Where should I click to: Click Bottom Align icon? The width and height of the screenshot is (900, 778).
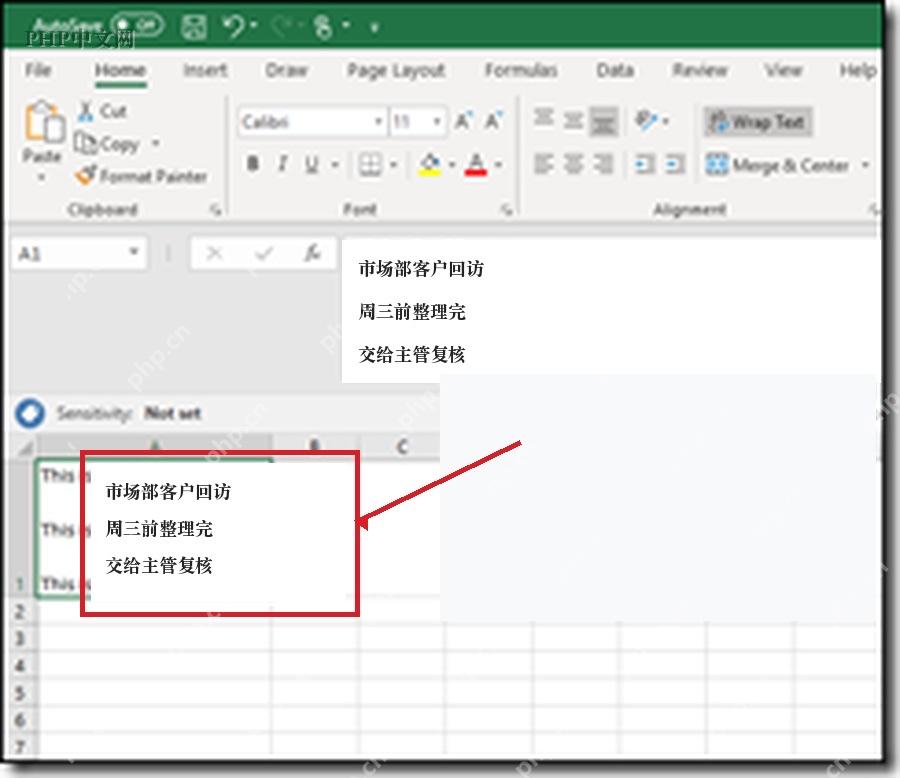click(x=603, y=122)
